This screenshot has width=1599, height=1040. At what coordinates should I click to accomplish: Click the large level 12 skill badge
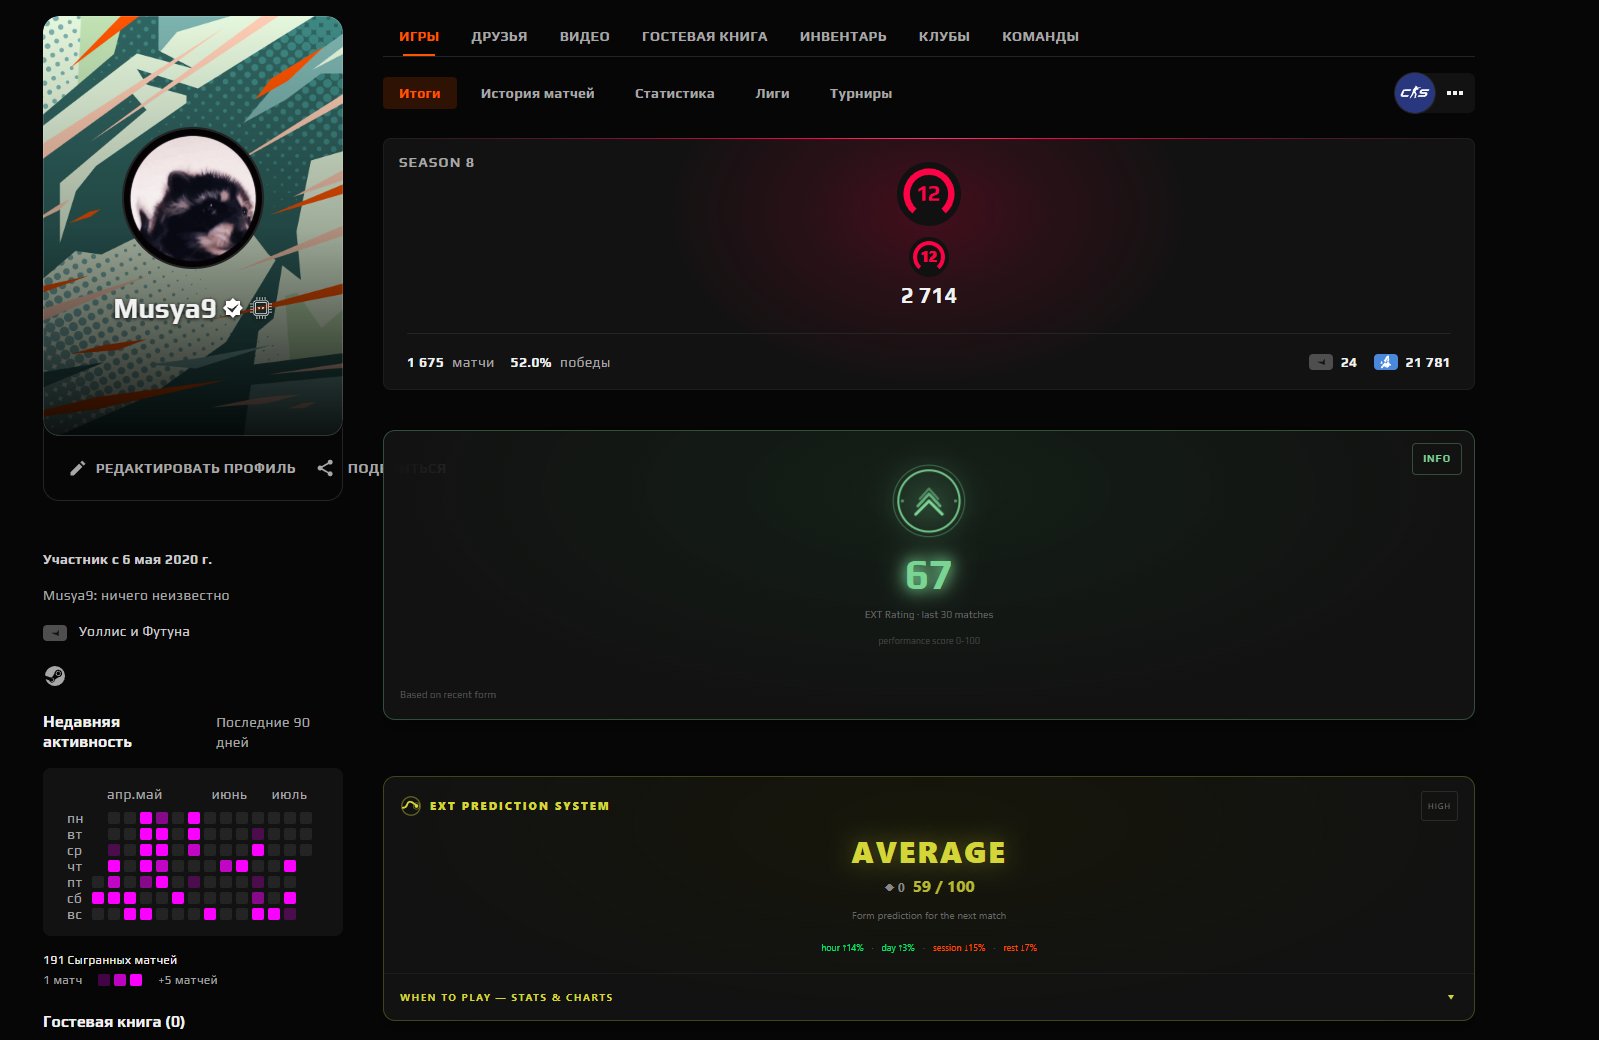coord(929,194)
